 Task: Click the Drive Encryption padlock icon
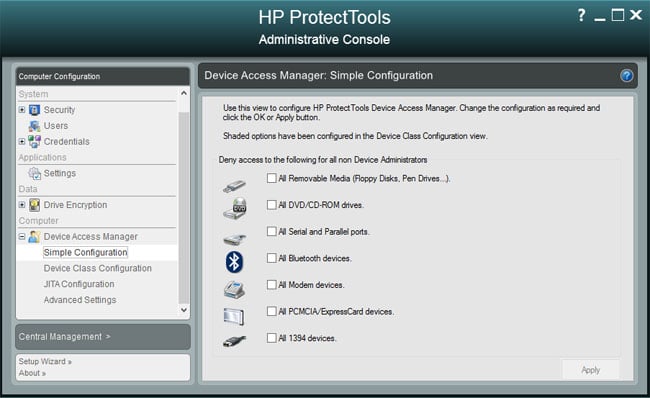(34, 205)
